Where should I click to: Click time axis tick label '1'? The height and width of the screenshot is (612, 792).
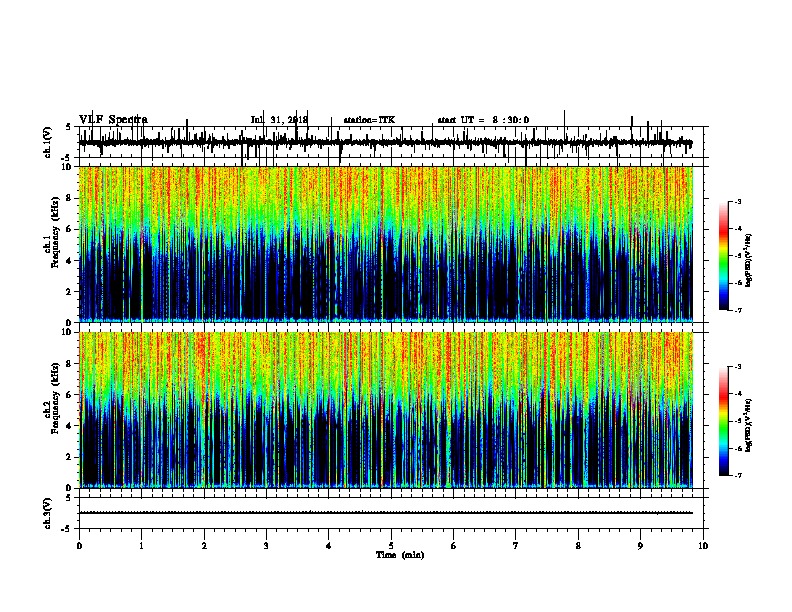click(x=141, y=546)
